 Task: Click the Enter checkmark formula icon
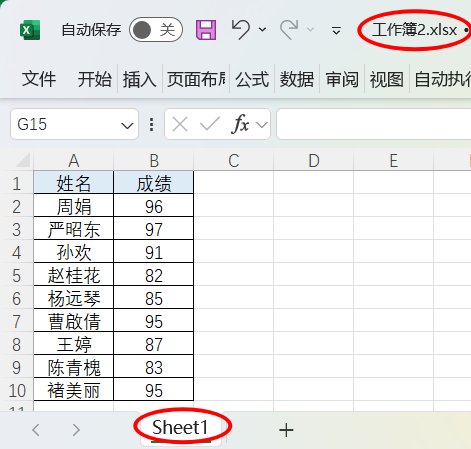[x=210, y=124]
